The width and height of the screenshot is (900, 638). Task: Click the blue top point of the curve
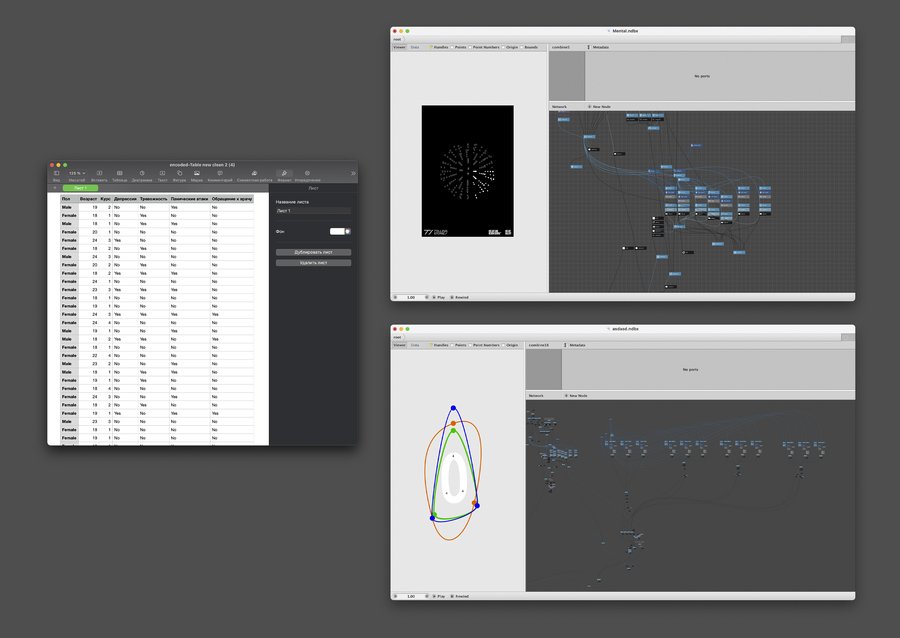tap(453, 408)
